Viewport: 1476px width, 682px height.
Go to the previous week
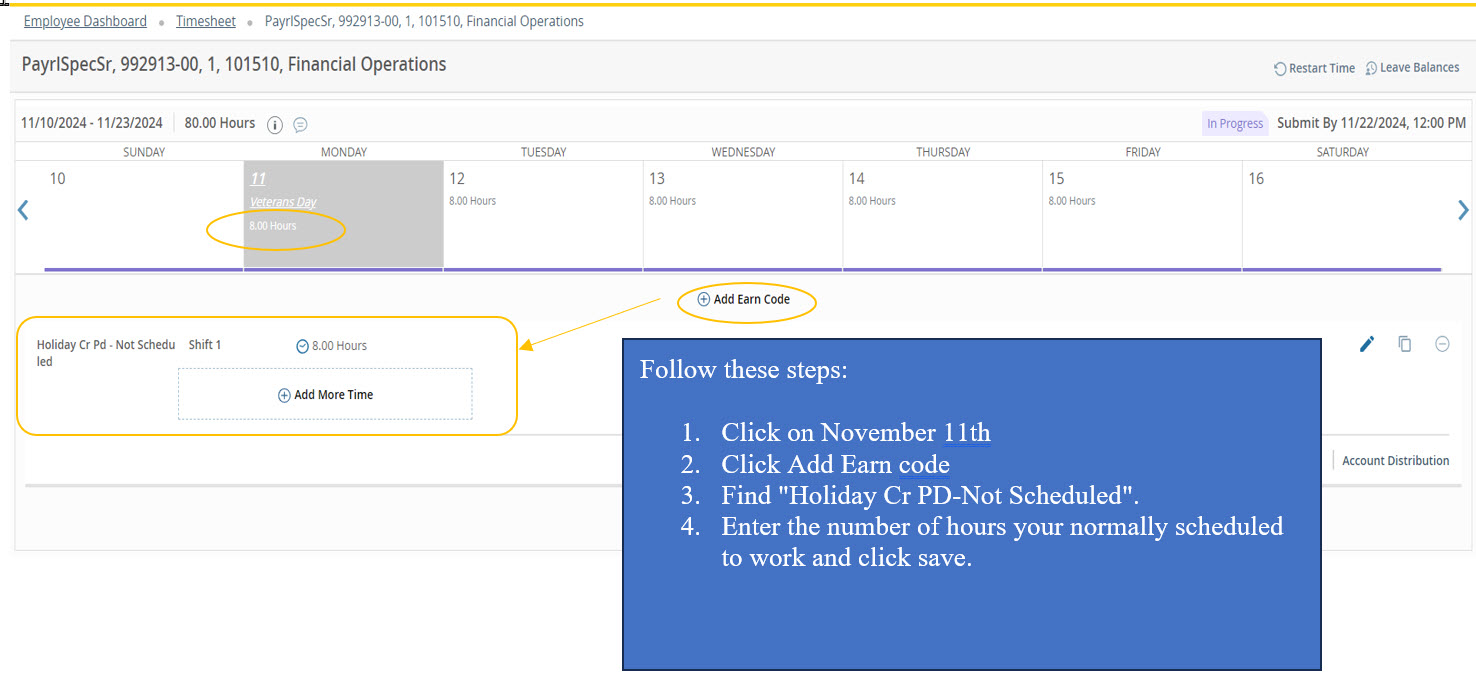tap(23, 210)
